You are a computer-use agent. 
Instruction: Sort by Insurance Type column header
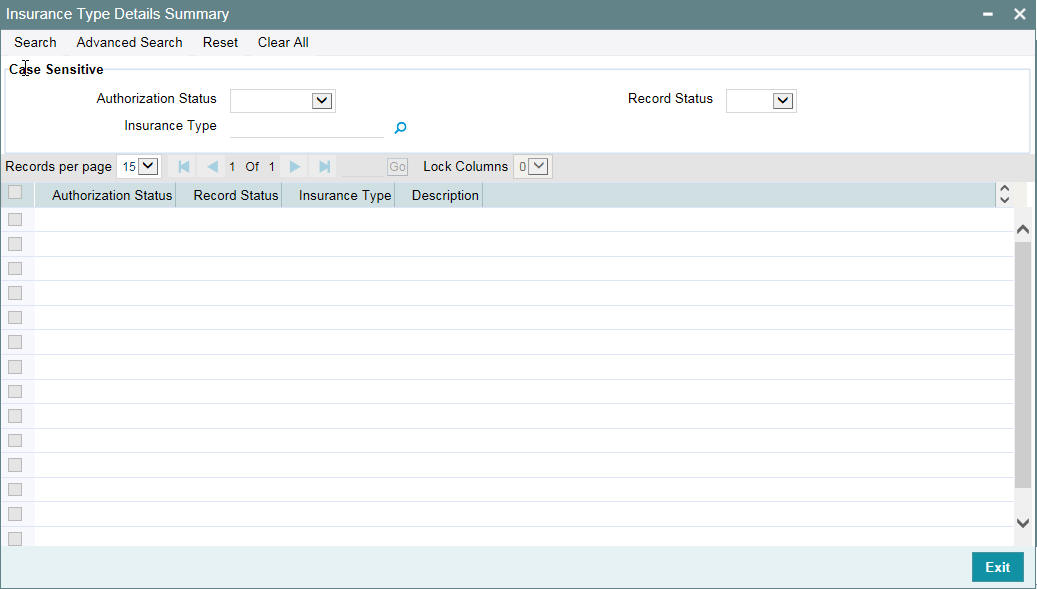pos(345,195)
